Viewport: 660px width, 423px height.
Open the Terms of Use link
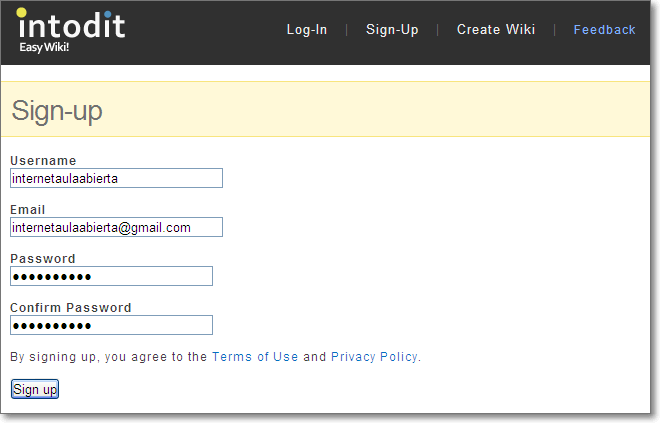pos(255,356)
